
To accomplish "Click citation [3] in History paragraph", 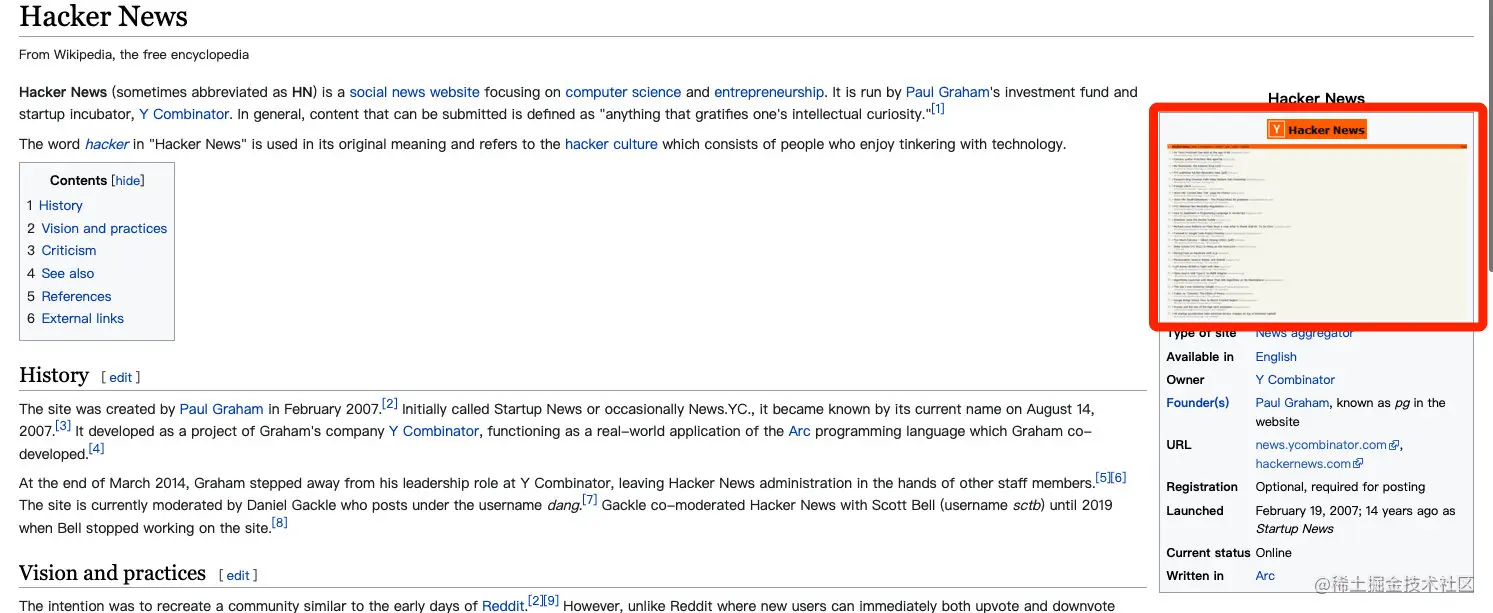I will [63, 426].
